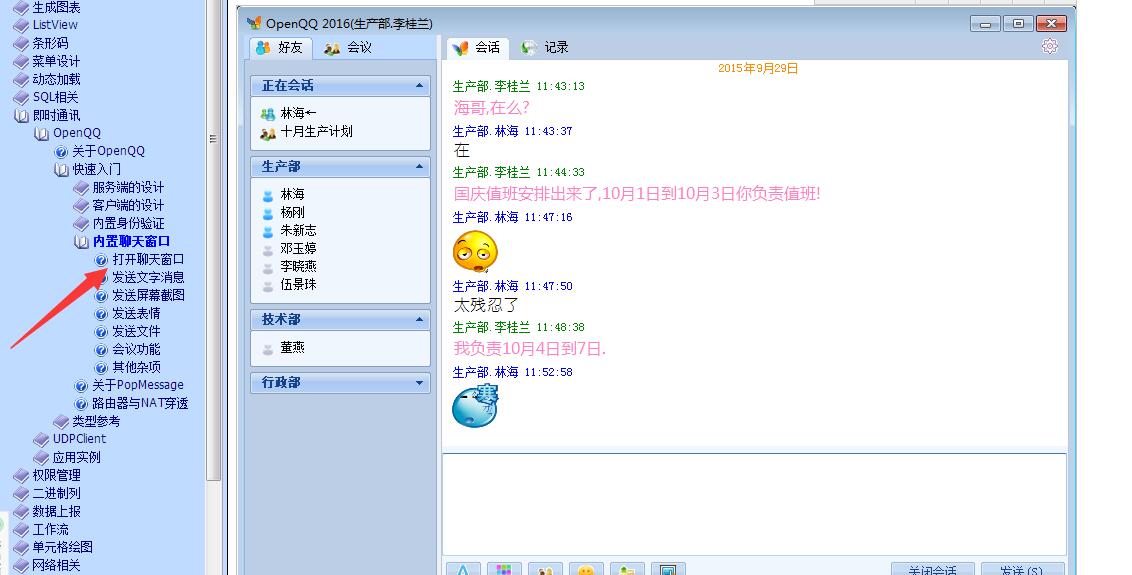Open chat settings gear icon
The height and width of the screenshot is (575, 1132).
coord(1050,46)
